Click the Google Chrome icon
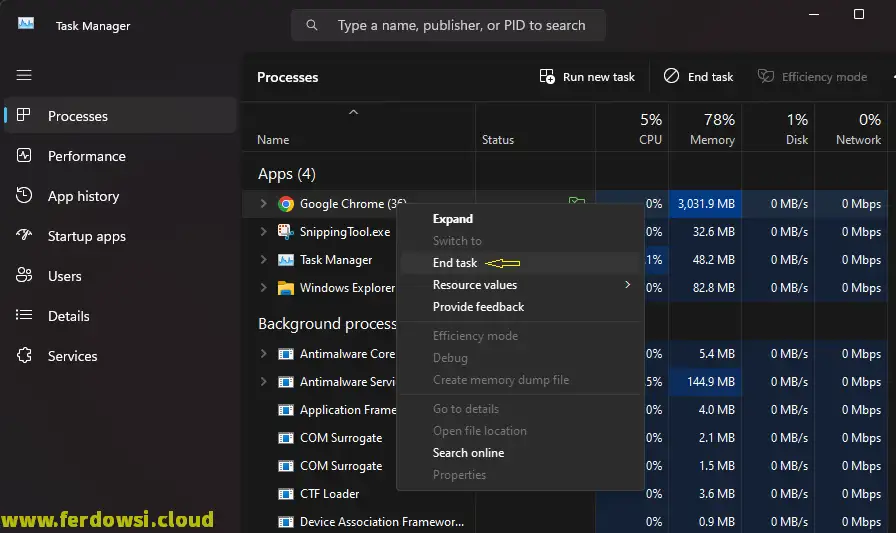896x533 pixels. (286, 204)
